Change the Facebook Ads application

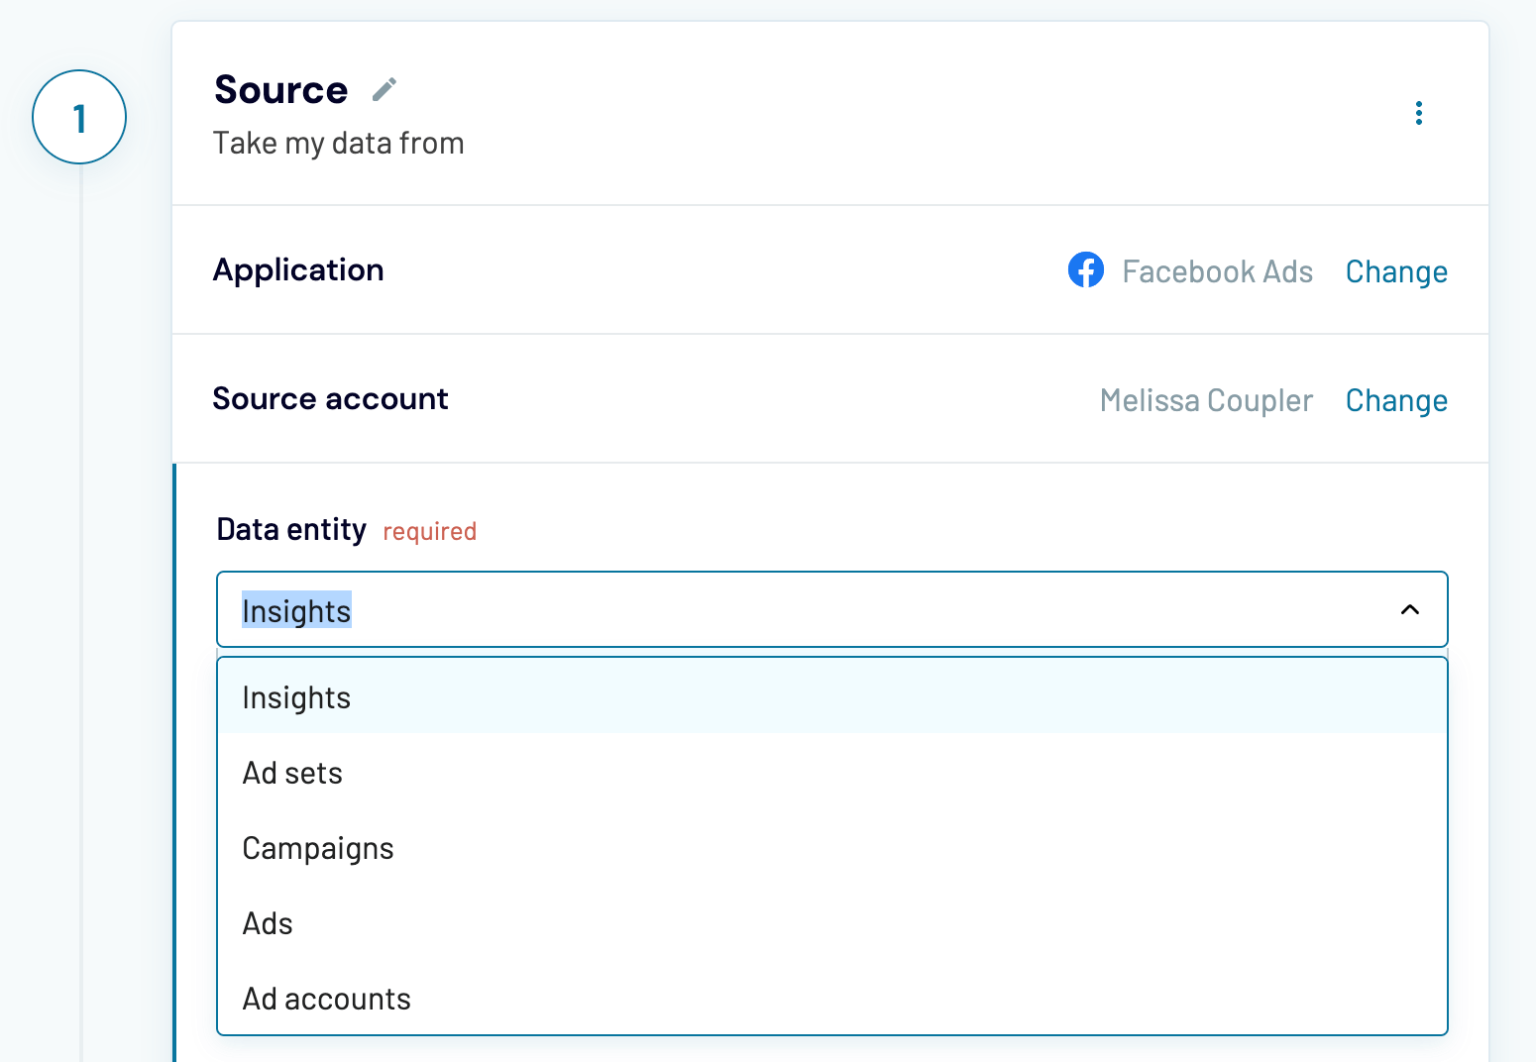1396,271
